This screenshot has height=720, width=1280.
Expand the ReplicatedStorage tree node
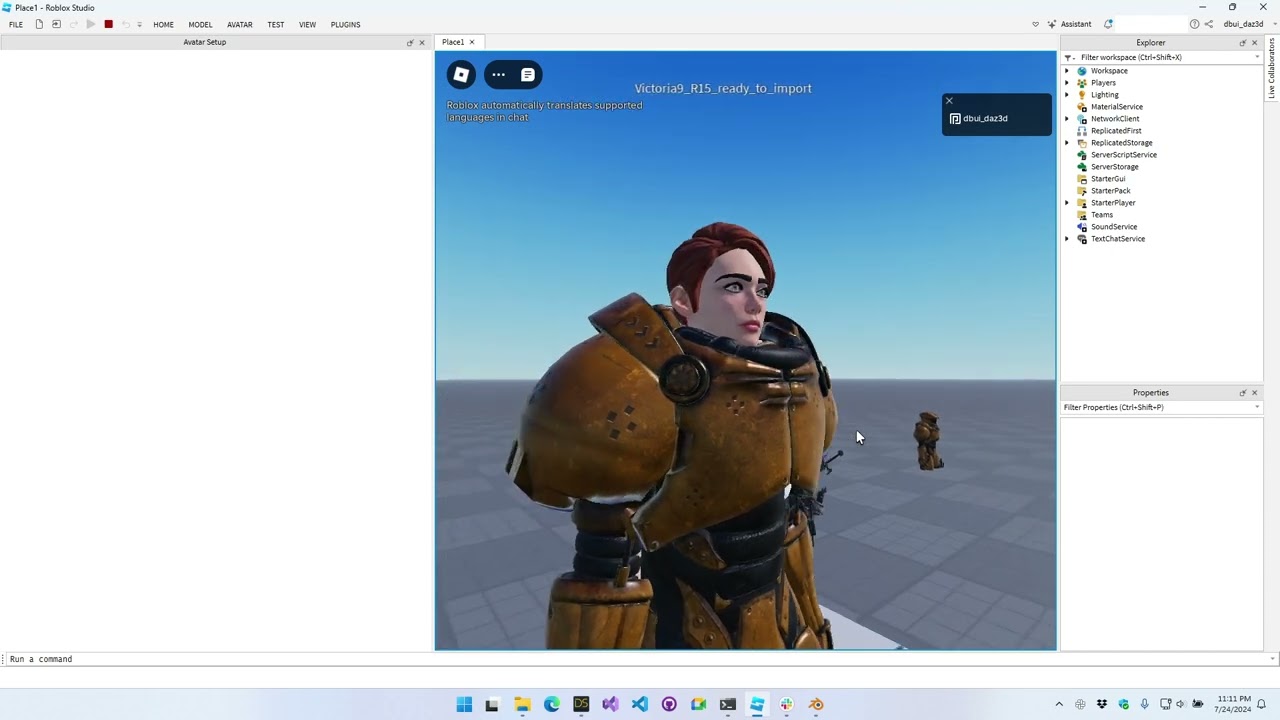tap(1067, 143)
